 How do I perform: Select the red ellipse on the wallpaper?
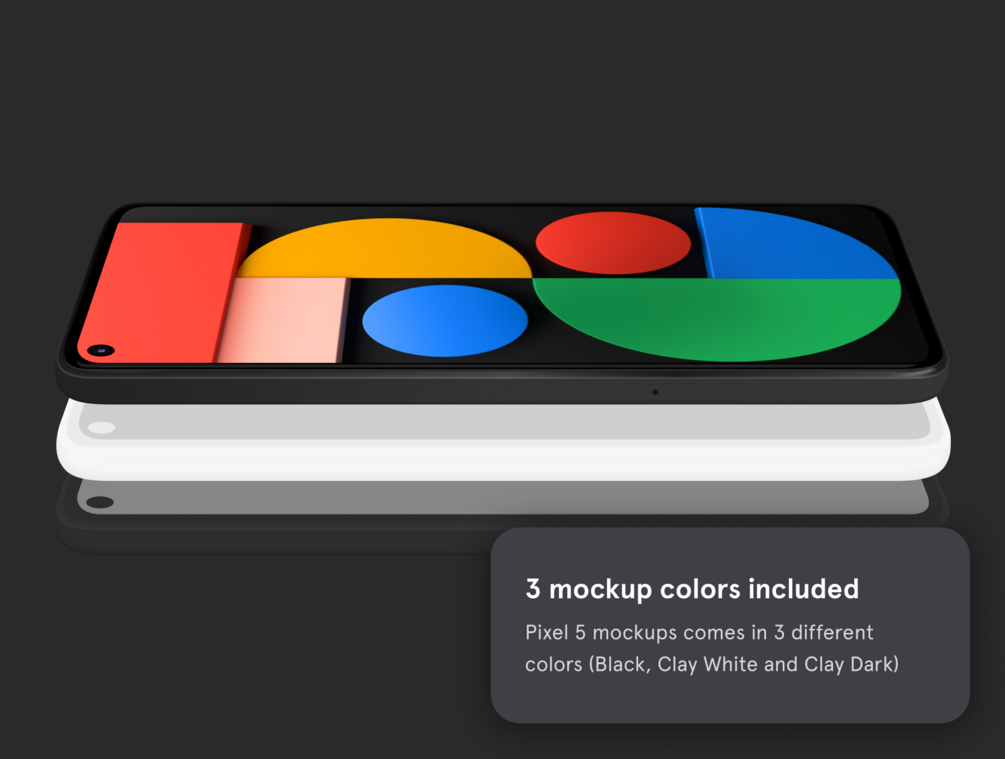click(x=613, y=243)
